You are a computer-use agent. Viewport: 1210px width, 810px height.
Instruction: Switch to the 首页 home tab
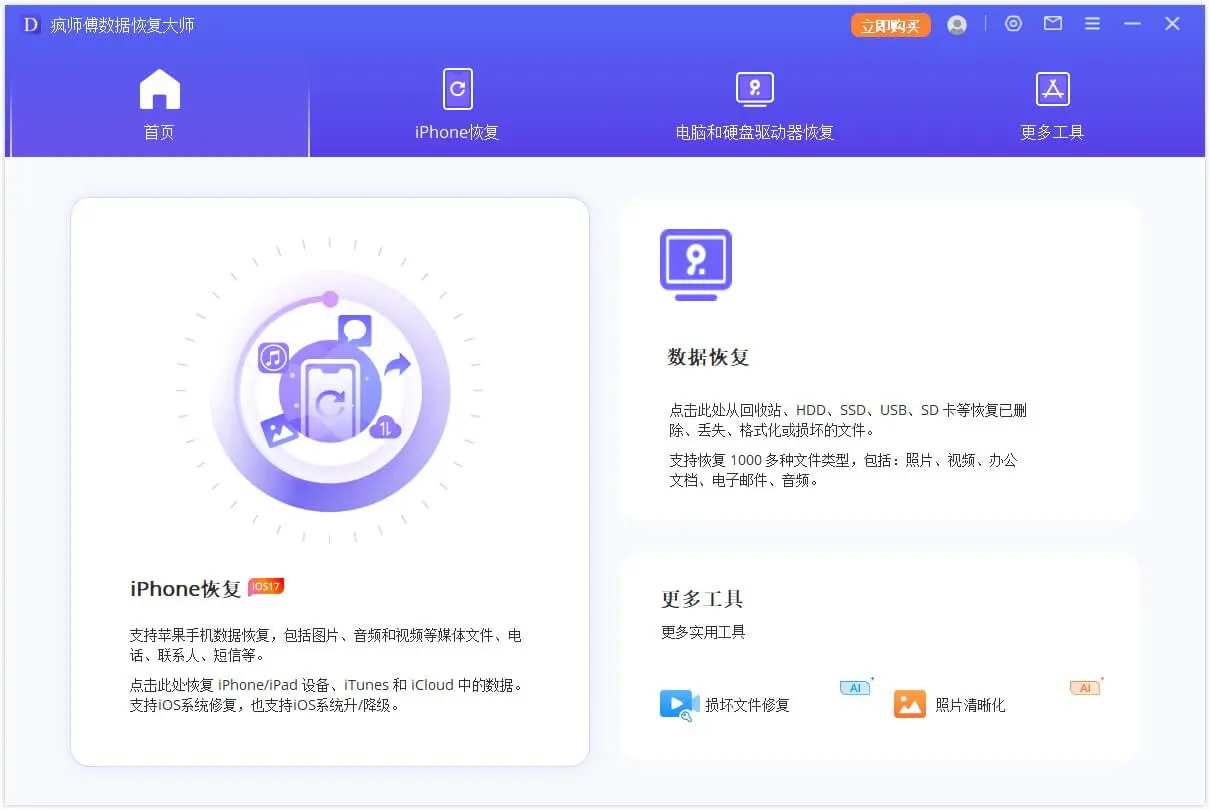(159, 105)
